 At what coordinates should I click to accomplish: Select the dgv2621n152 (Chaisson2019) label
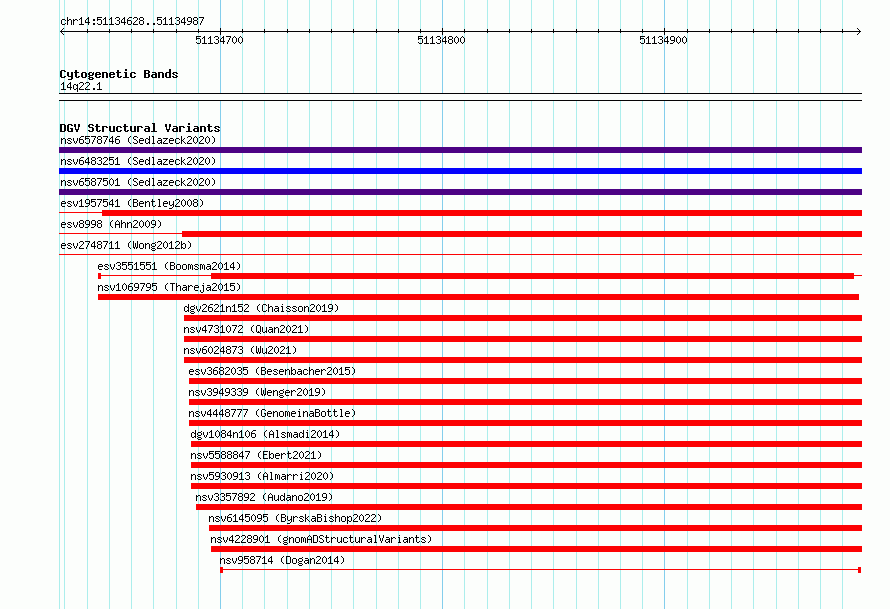(261, 308)
